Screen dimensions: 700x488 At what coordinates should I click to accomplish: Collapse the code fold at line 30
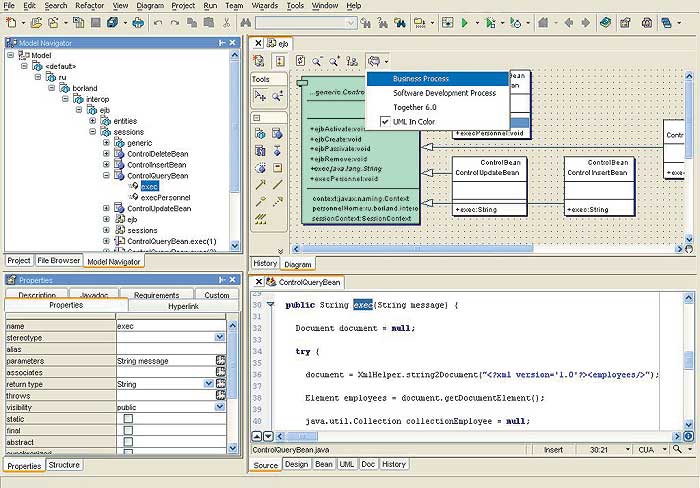[x=270, y=304]
